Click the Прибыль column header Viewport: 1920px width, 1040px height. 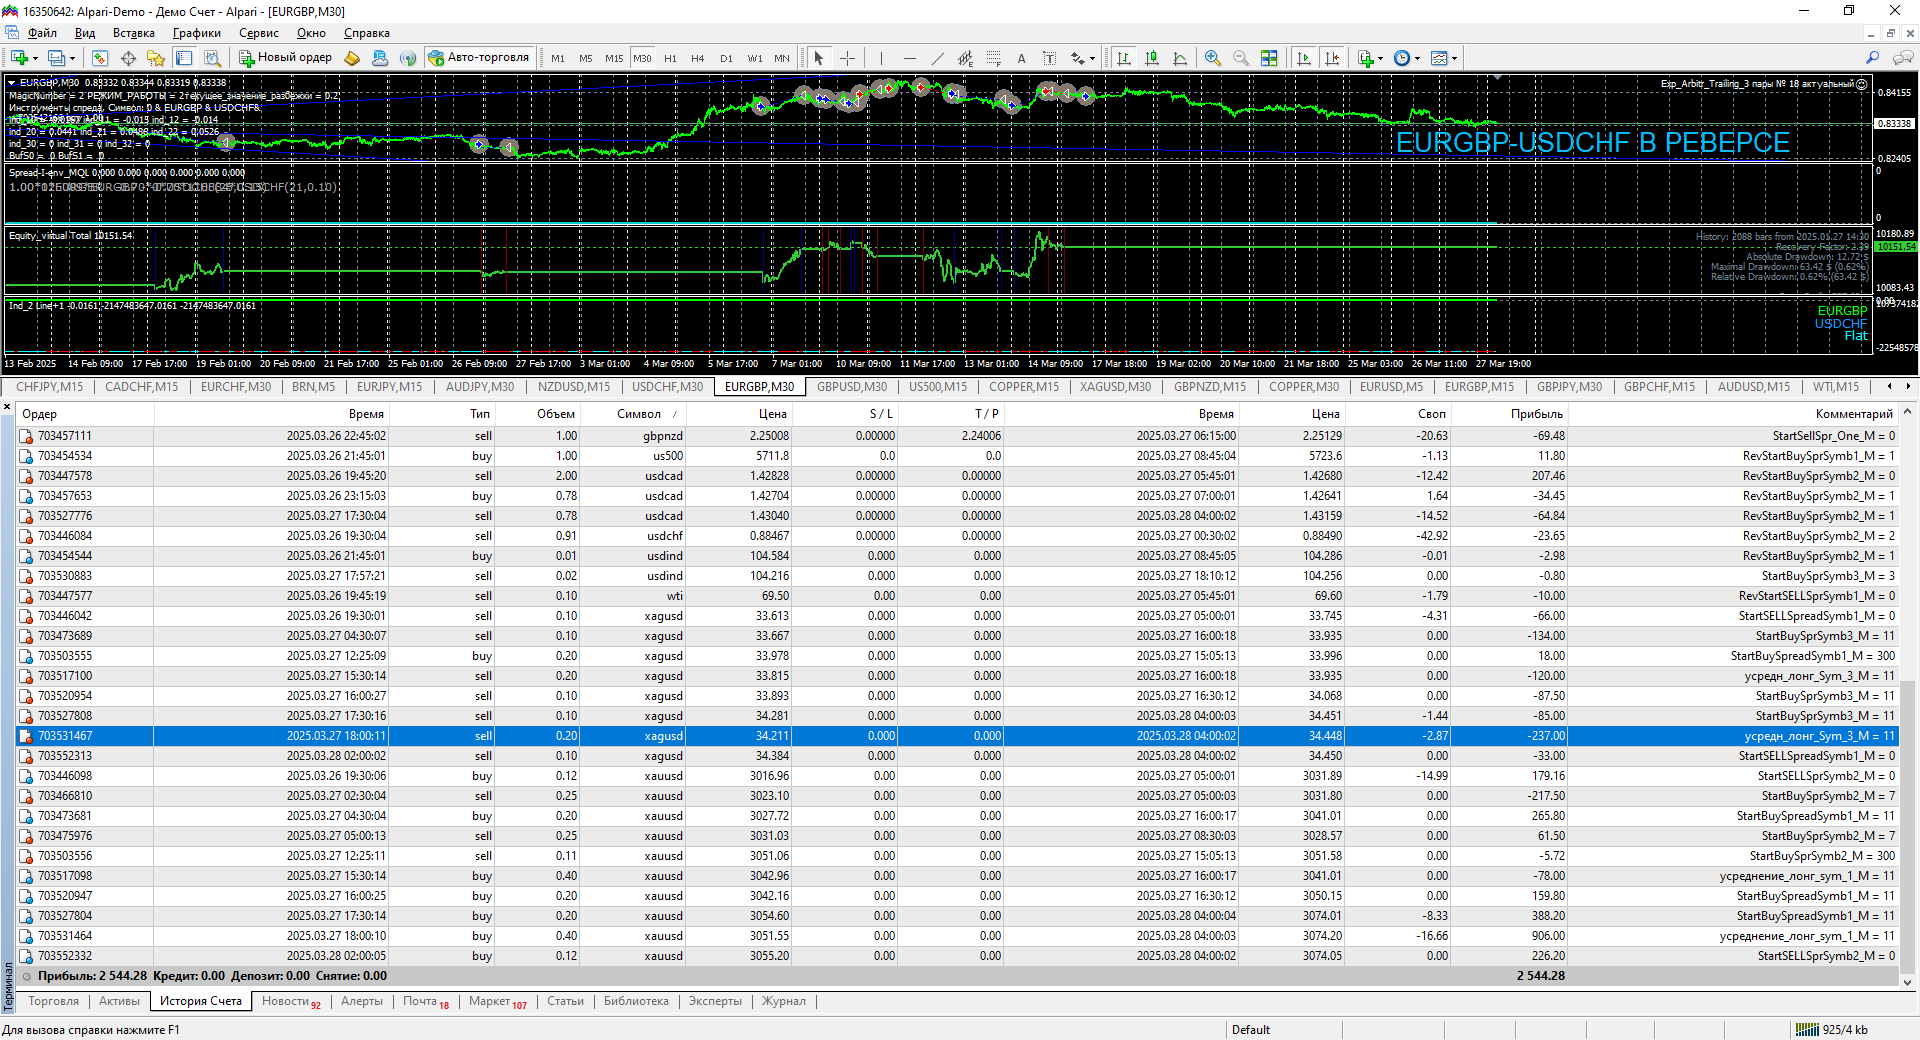[x=1536, y=414]
